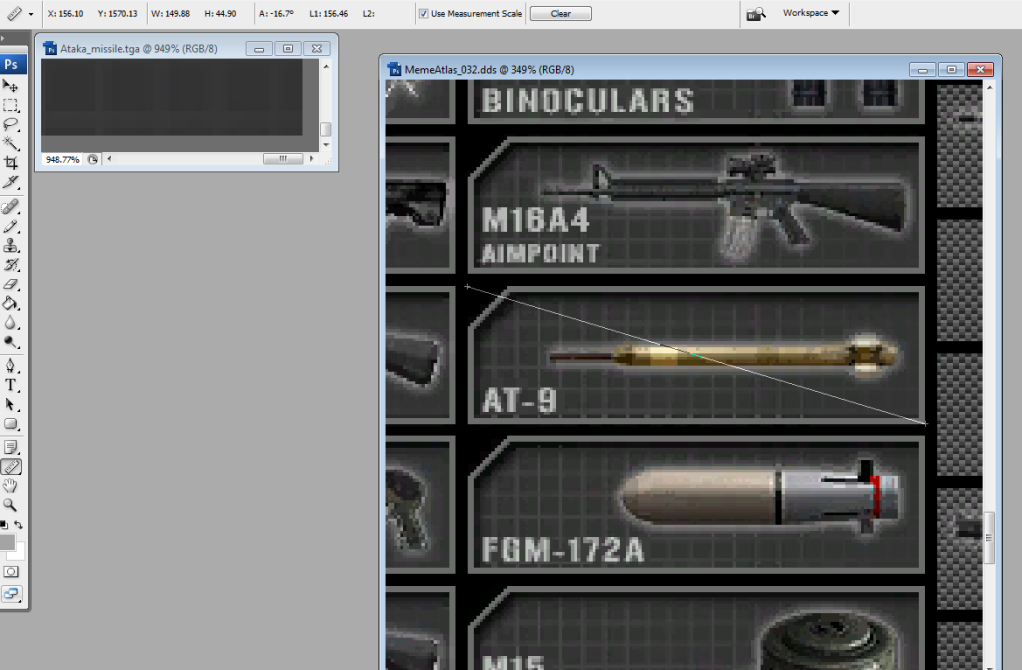
Task: Toggle Quick Mask mode button
Action: (11, 571)
